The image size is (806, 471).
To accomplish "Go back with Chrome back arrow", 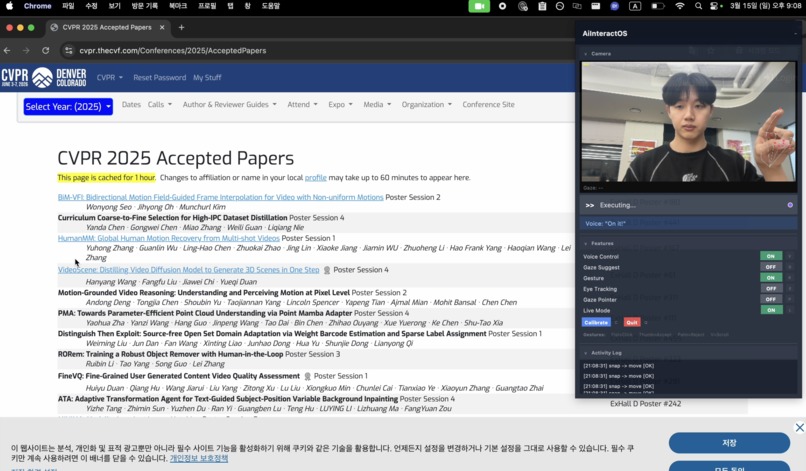I will [x=7, y=50].
